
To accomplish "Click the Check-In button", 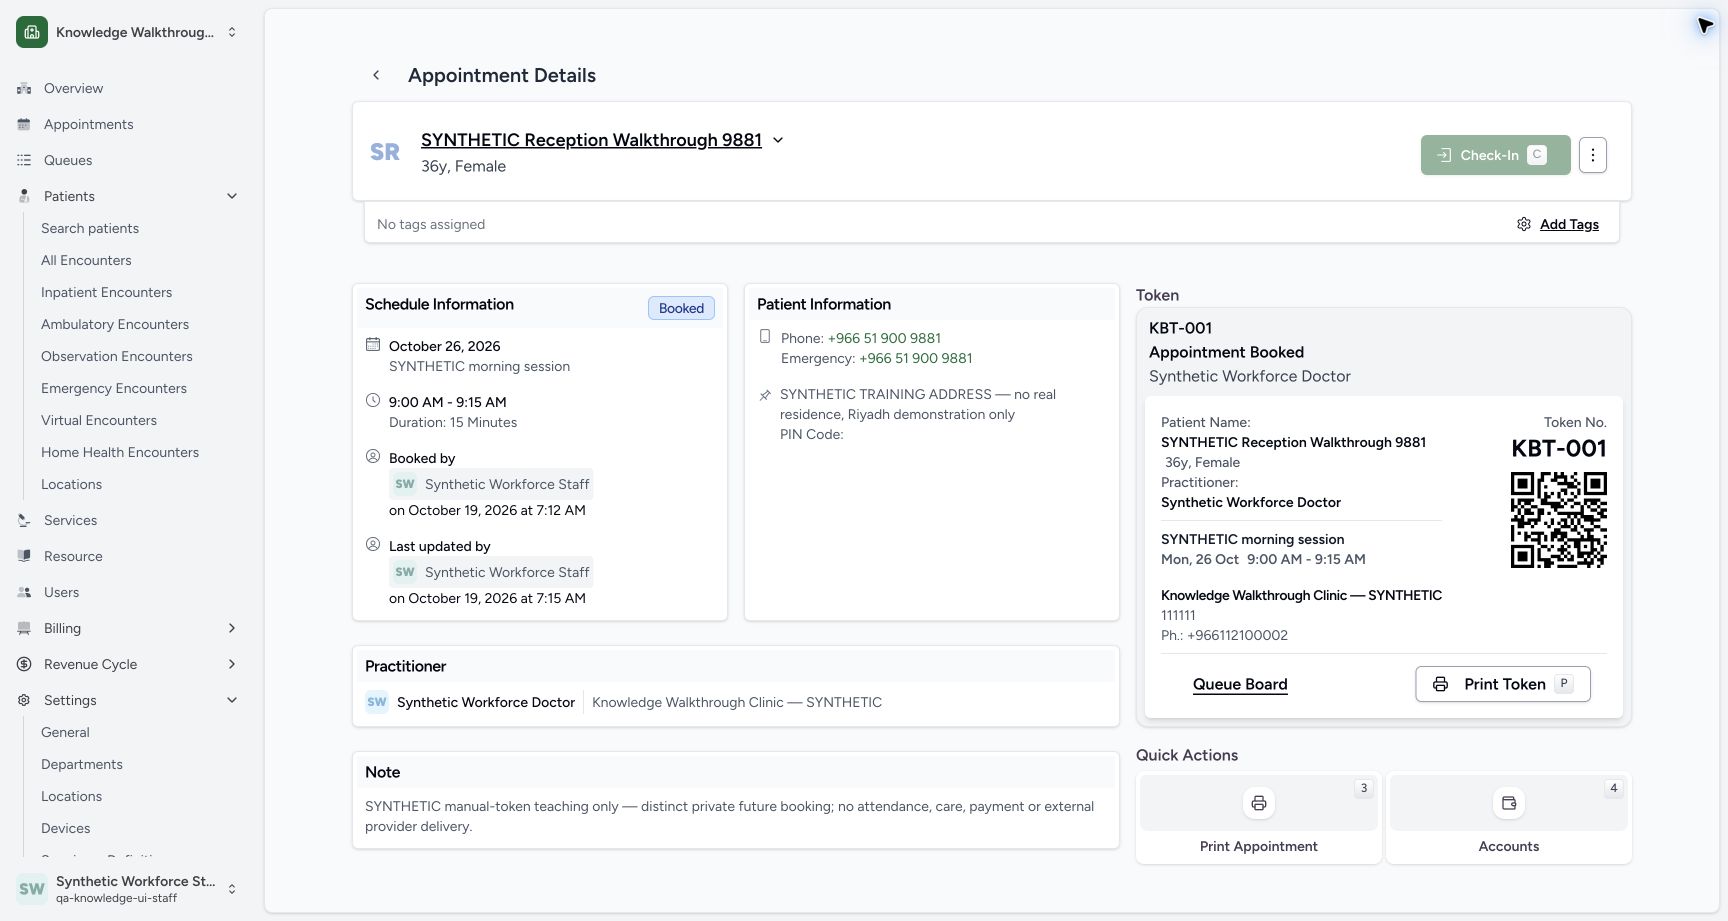I will (1495, 155).
